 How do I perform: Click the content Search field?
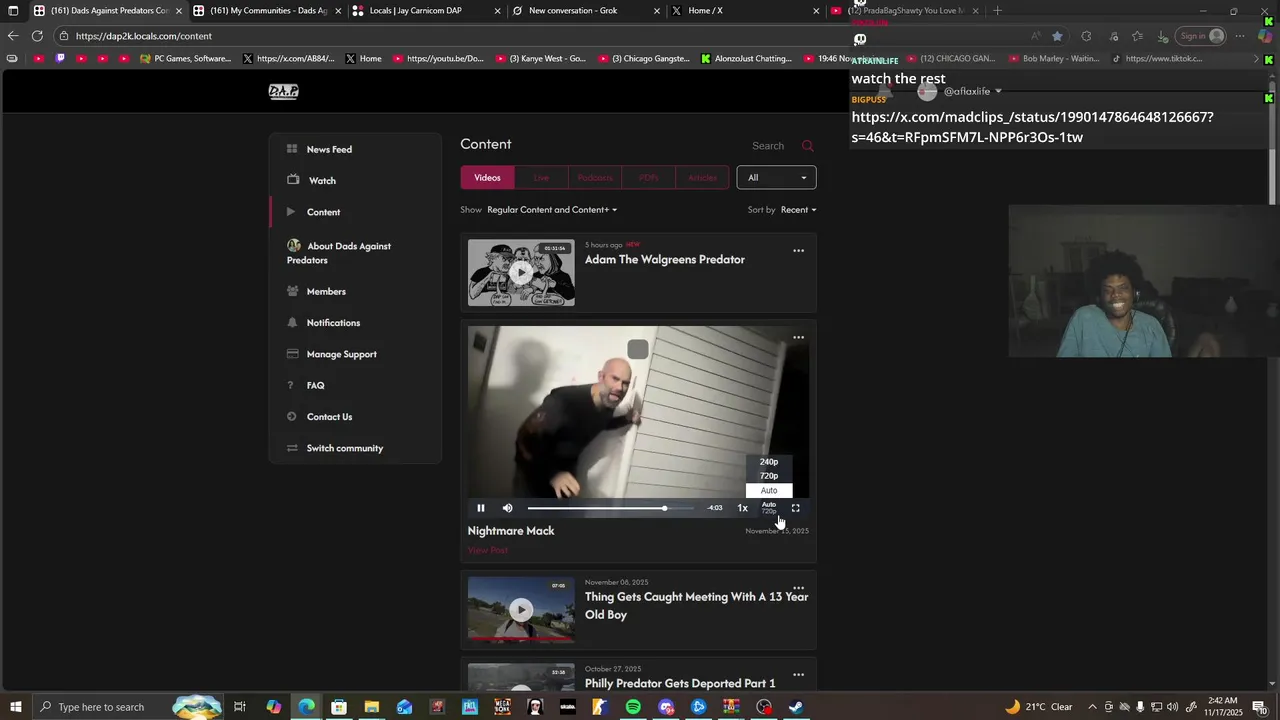click(768, 146)
